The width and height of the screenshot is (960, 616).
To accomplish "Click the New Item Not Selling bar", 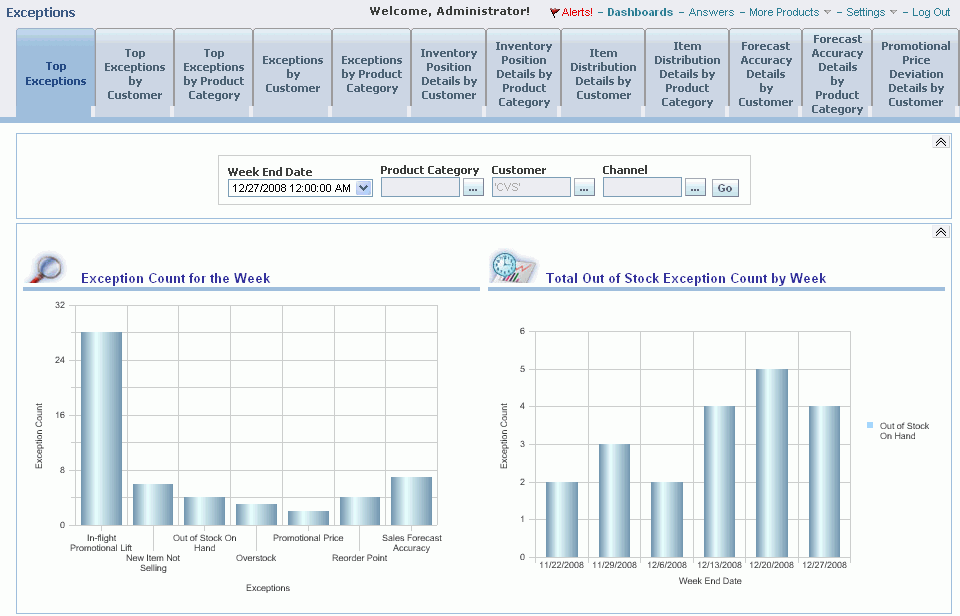I will point(153,505).
